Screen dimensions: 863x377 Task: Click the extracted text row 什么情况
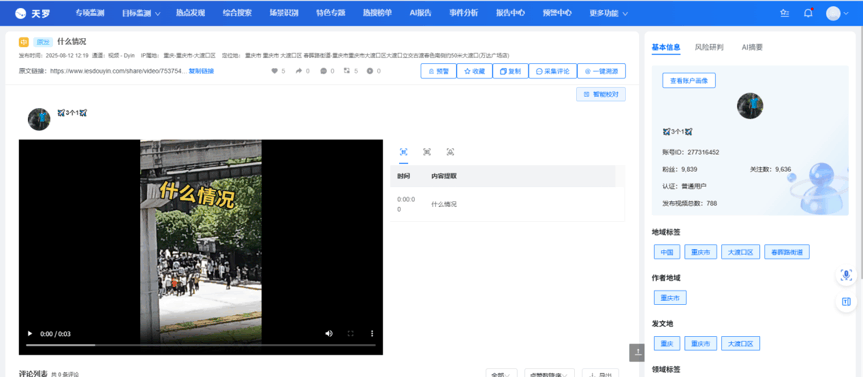[x=507, y=204]
